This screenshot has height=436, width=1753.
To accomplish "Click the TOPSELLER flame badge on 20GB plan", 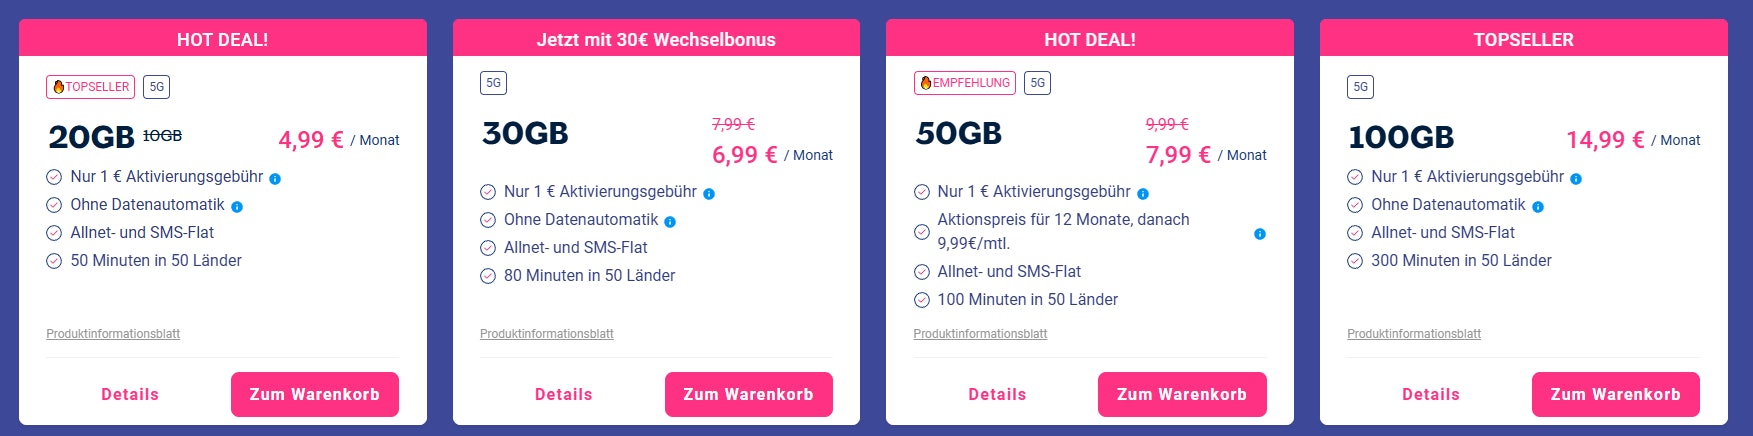I will click(x=91, y=87).
